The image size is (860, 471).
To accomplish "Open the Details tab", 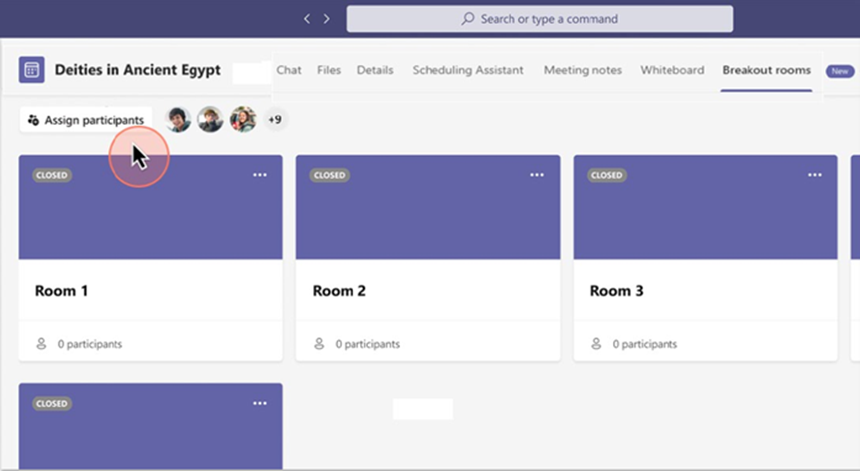I will click(375, 70).
